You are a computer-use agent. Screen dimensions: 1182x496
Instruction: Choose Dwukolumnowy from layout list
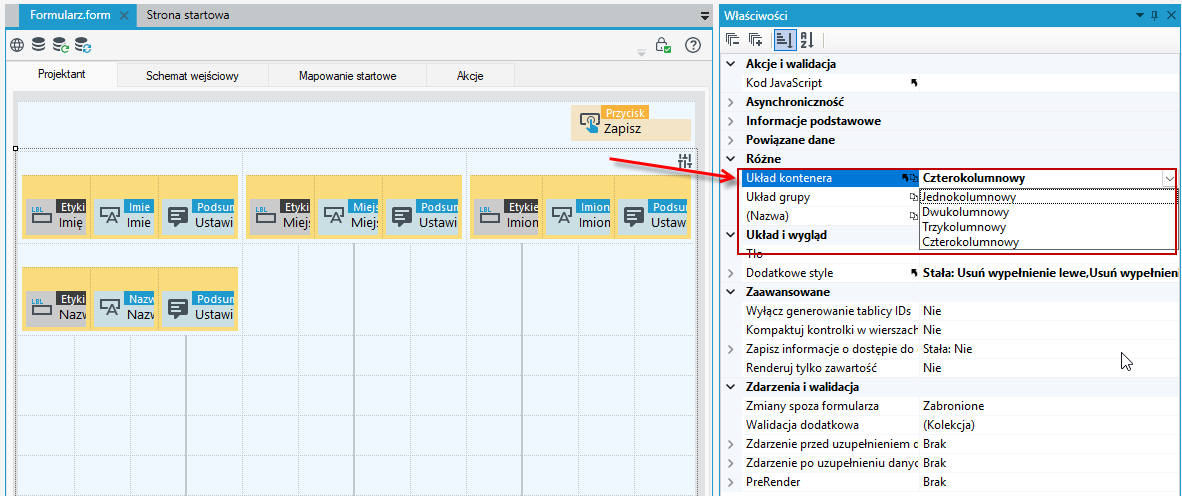pos(1048,213)
